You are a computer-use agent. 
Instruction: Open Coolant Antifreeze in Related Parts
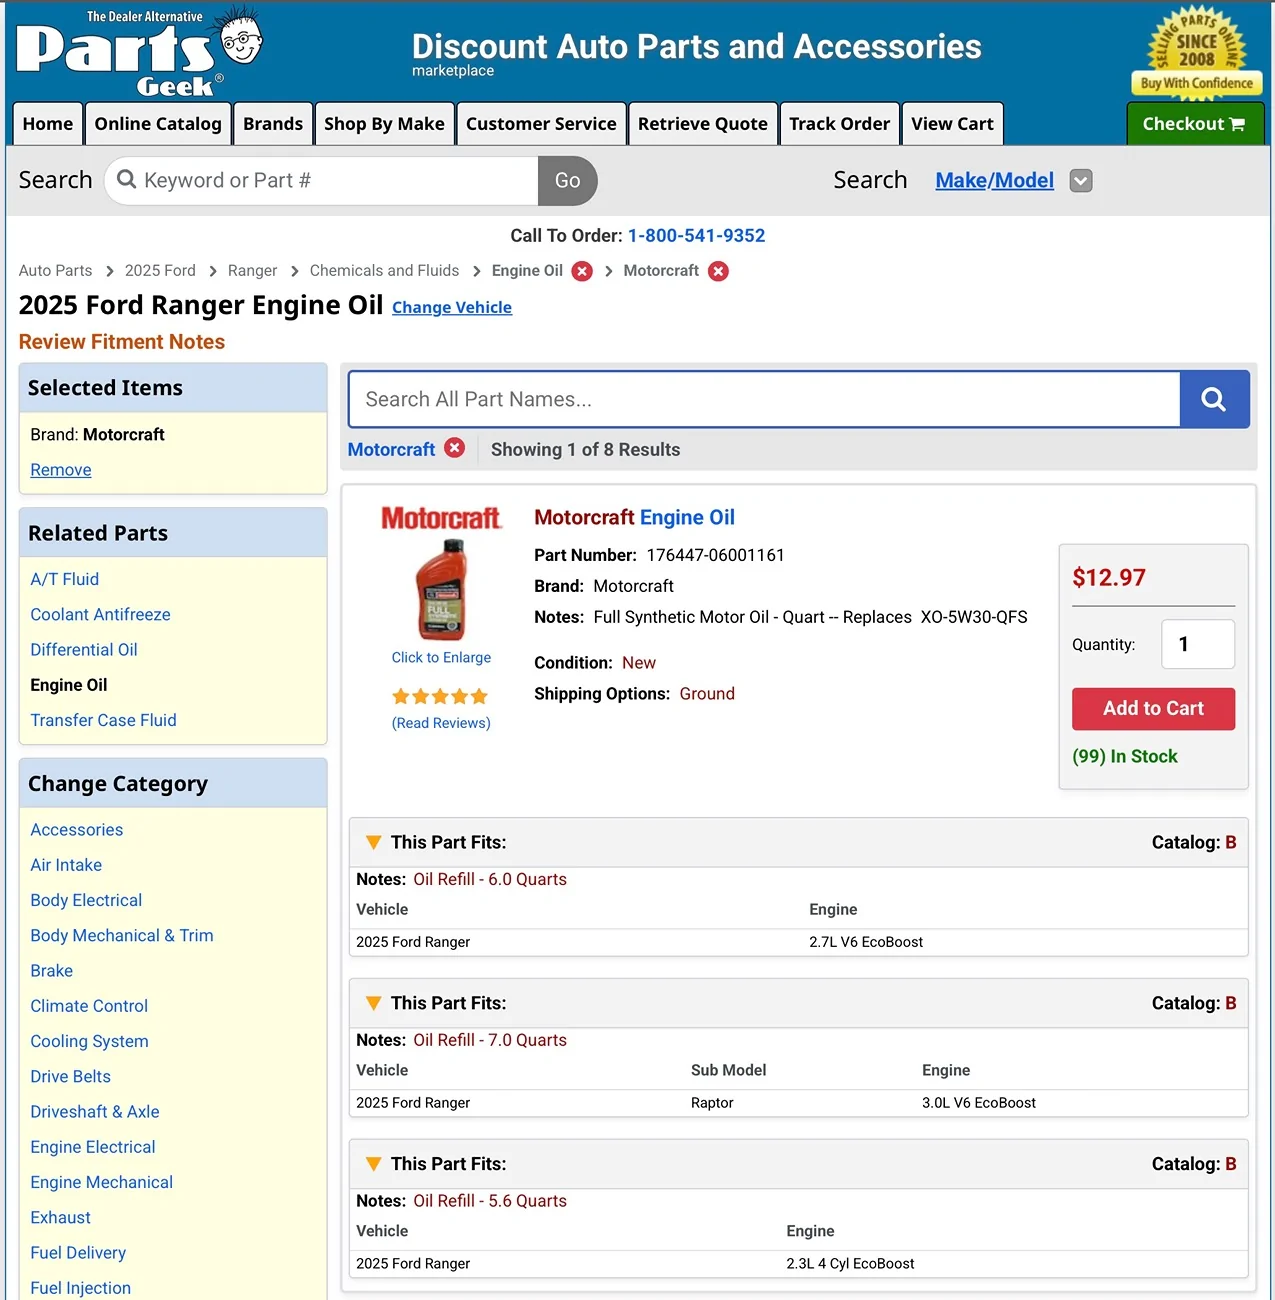(100, 614)
